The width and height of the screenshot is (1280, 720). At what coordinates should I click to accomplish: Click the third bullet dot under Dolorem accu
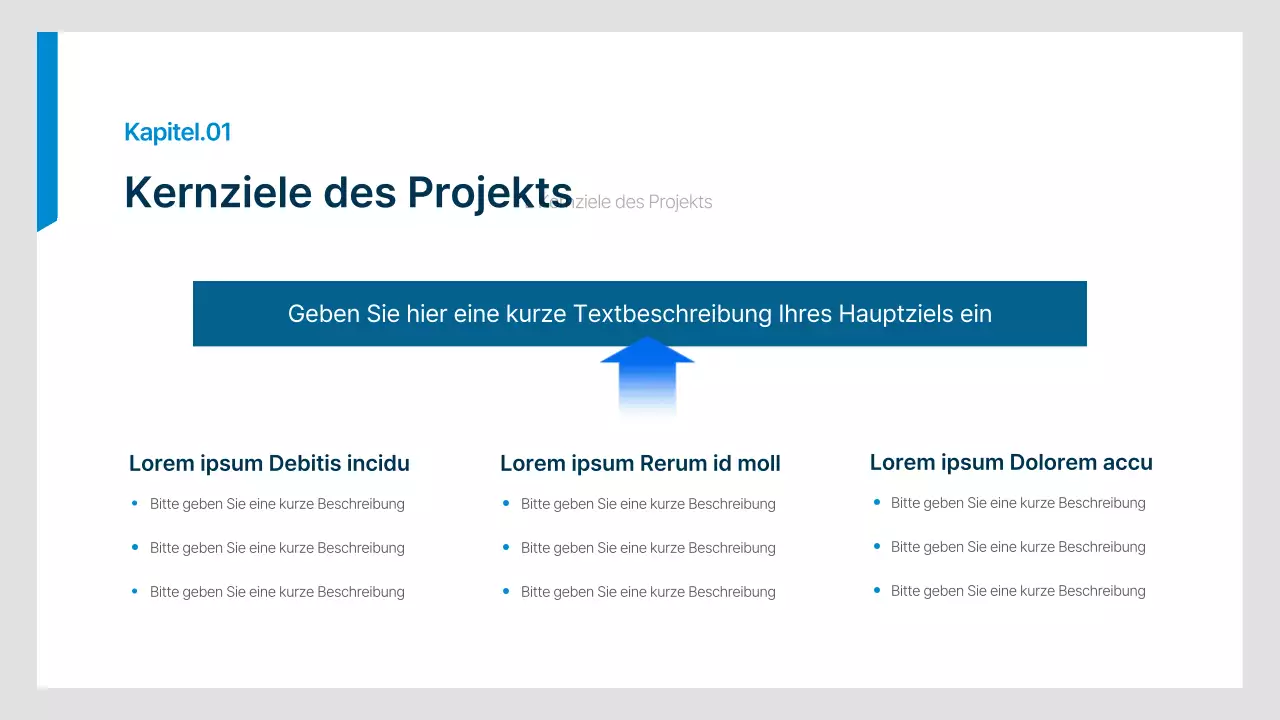point(876,590)
